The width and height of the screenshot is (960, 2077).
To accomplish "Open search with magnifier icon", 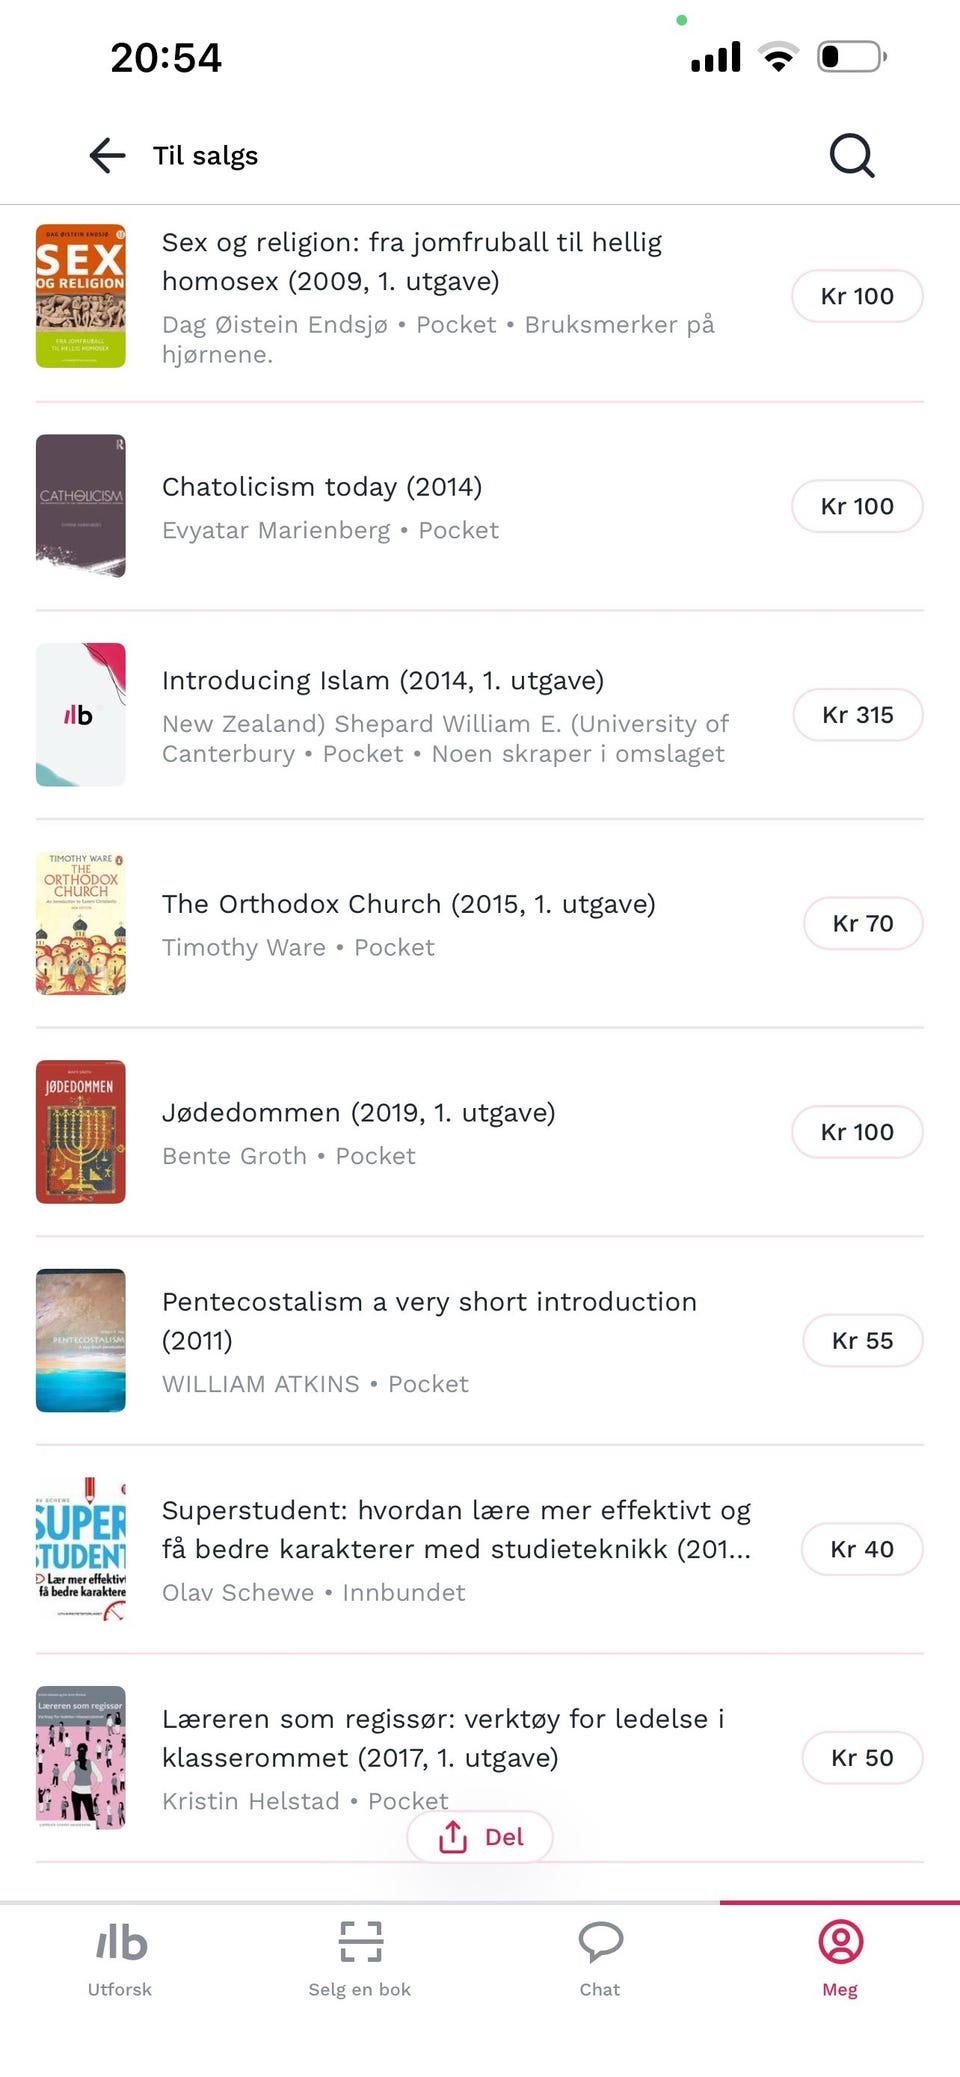I will pyautogui.click(x=851, y=155).
